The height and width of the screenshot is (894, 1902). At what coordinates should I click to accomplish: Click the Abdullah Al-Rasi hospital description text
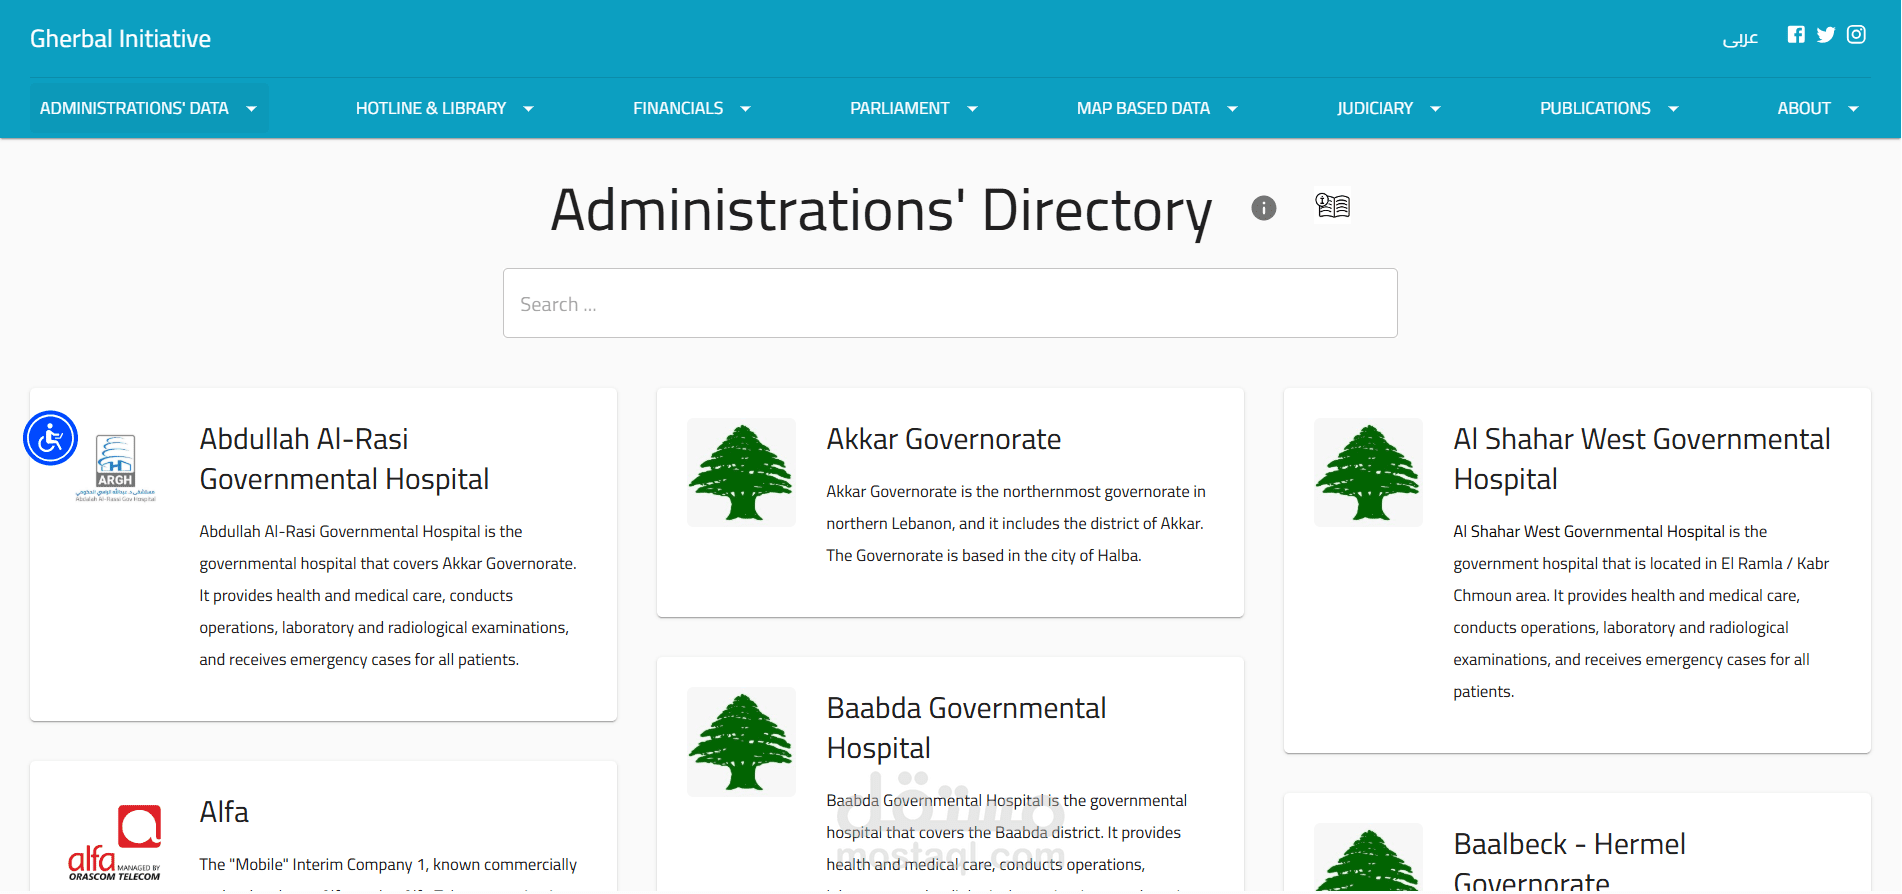coord(388,596)
